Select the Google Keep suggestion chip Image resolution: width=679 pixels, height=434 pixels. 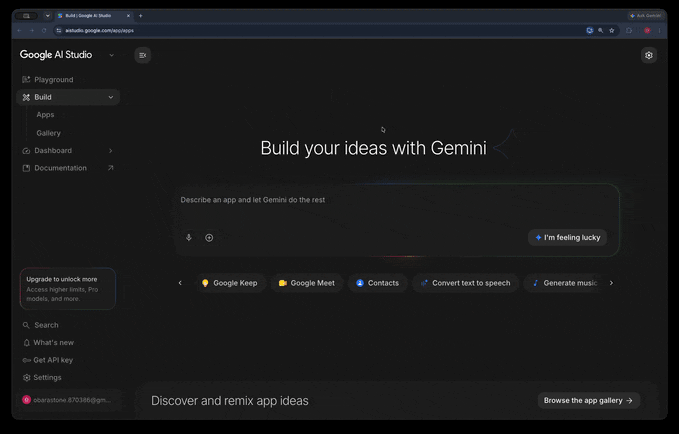pos(230,283)
